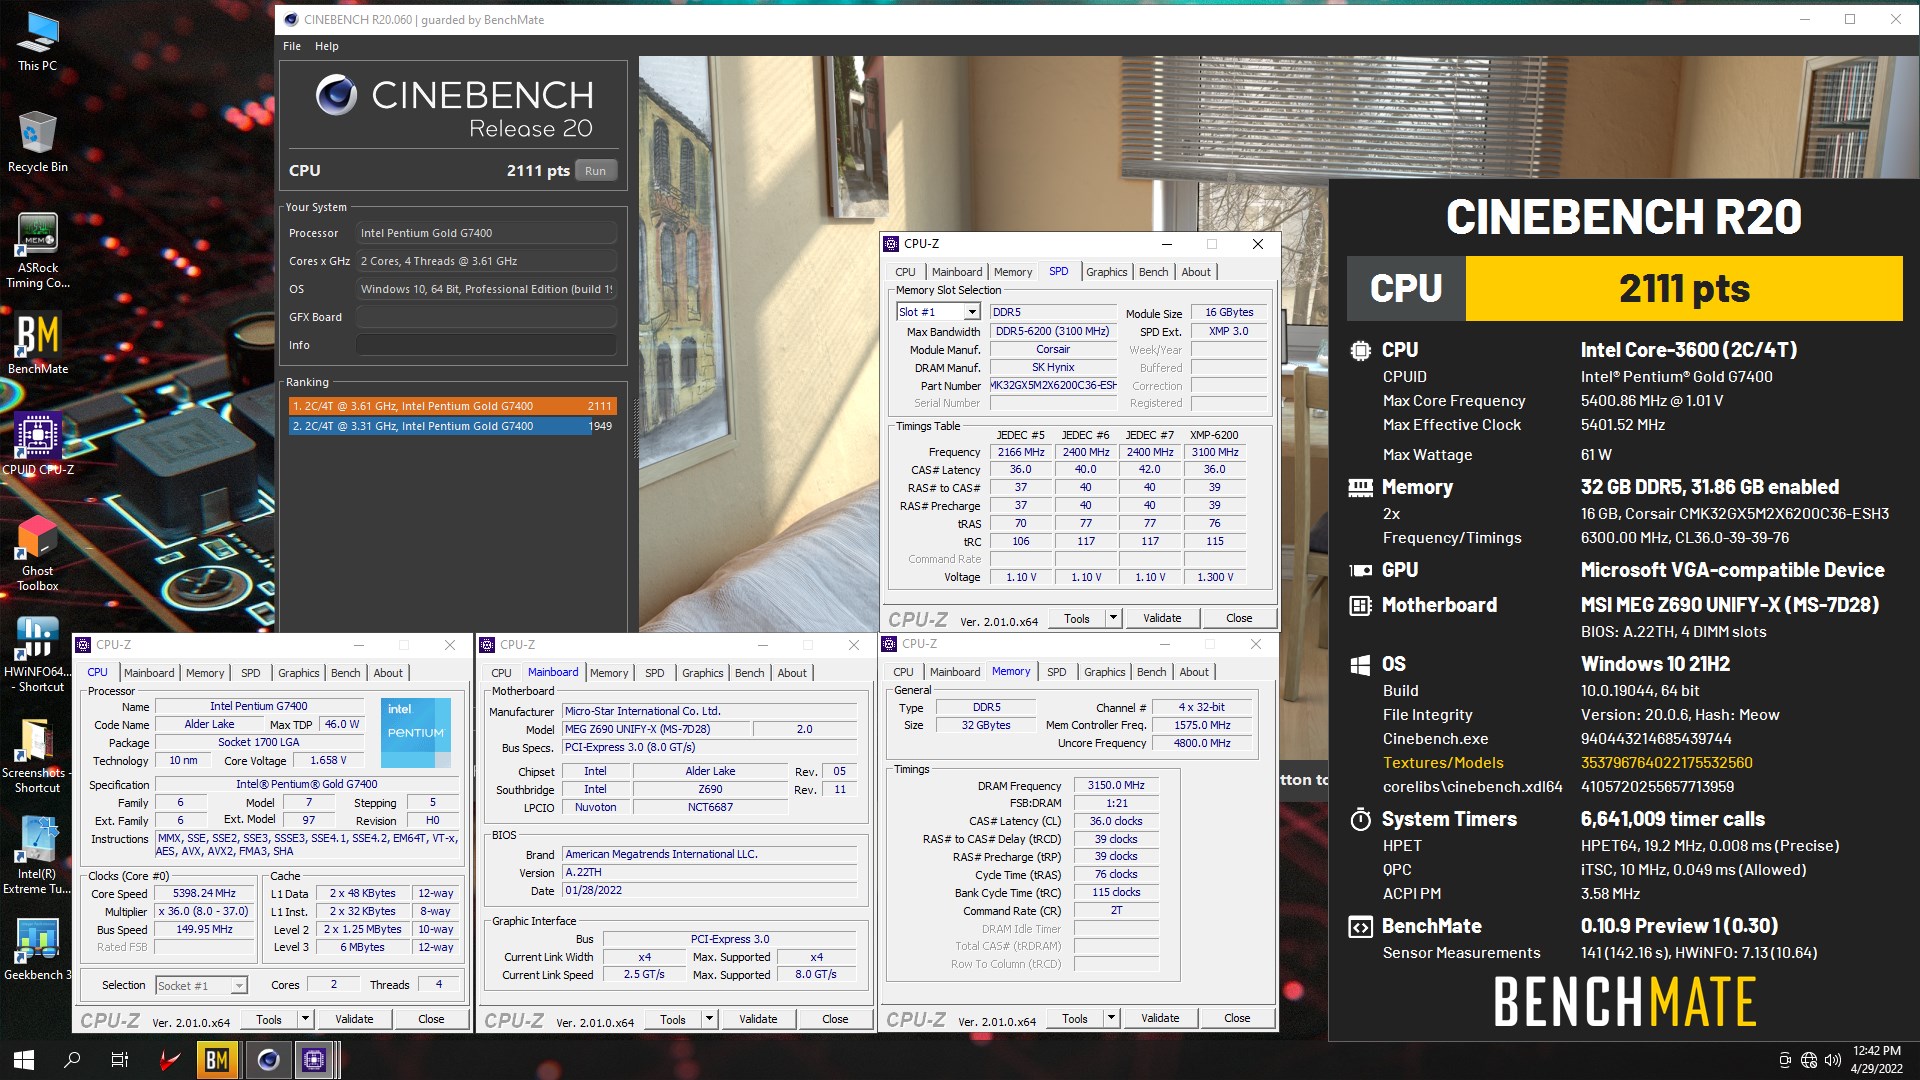This screenshot has height=1080, width=1920.
Task: Select ranking entry 2C/4T @ 3.61 GHz
Action: tap(451, 406)
